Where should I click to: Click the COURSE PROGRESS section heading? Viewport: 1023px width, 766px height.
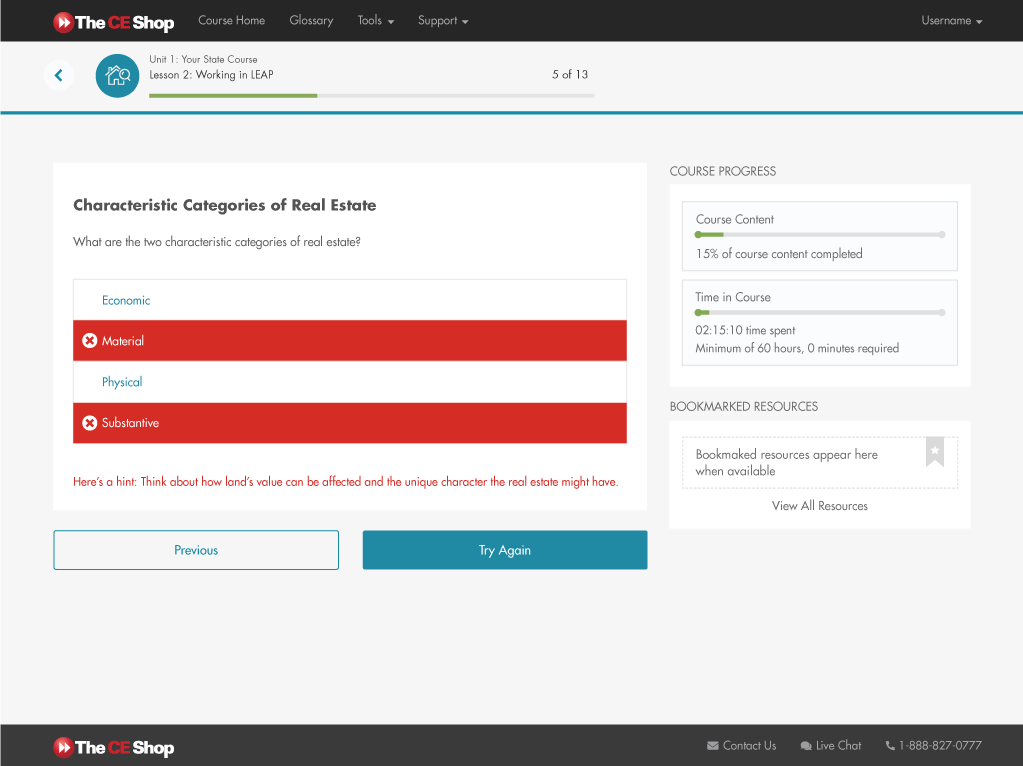tap(723, 172)
